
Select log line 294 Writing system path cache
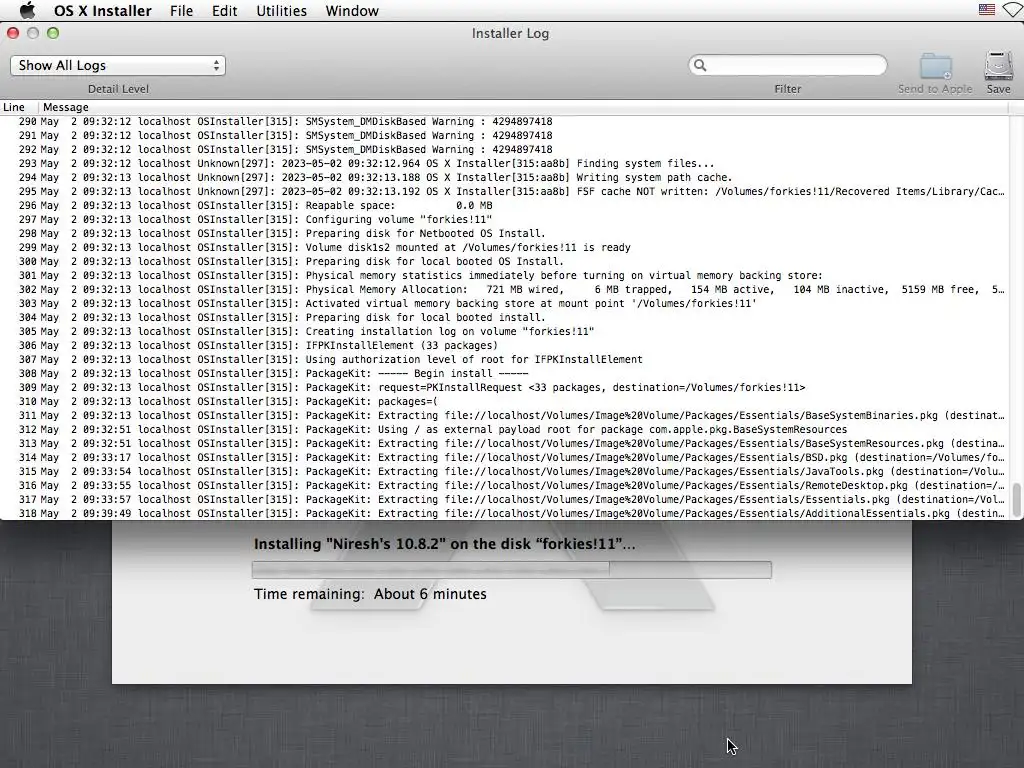[504, 178]
